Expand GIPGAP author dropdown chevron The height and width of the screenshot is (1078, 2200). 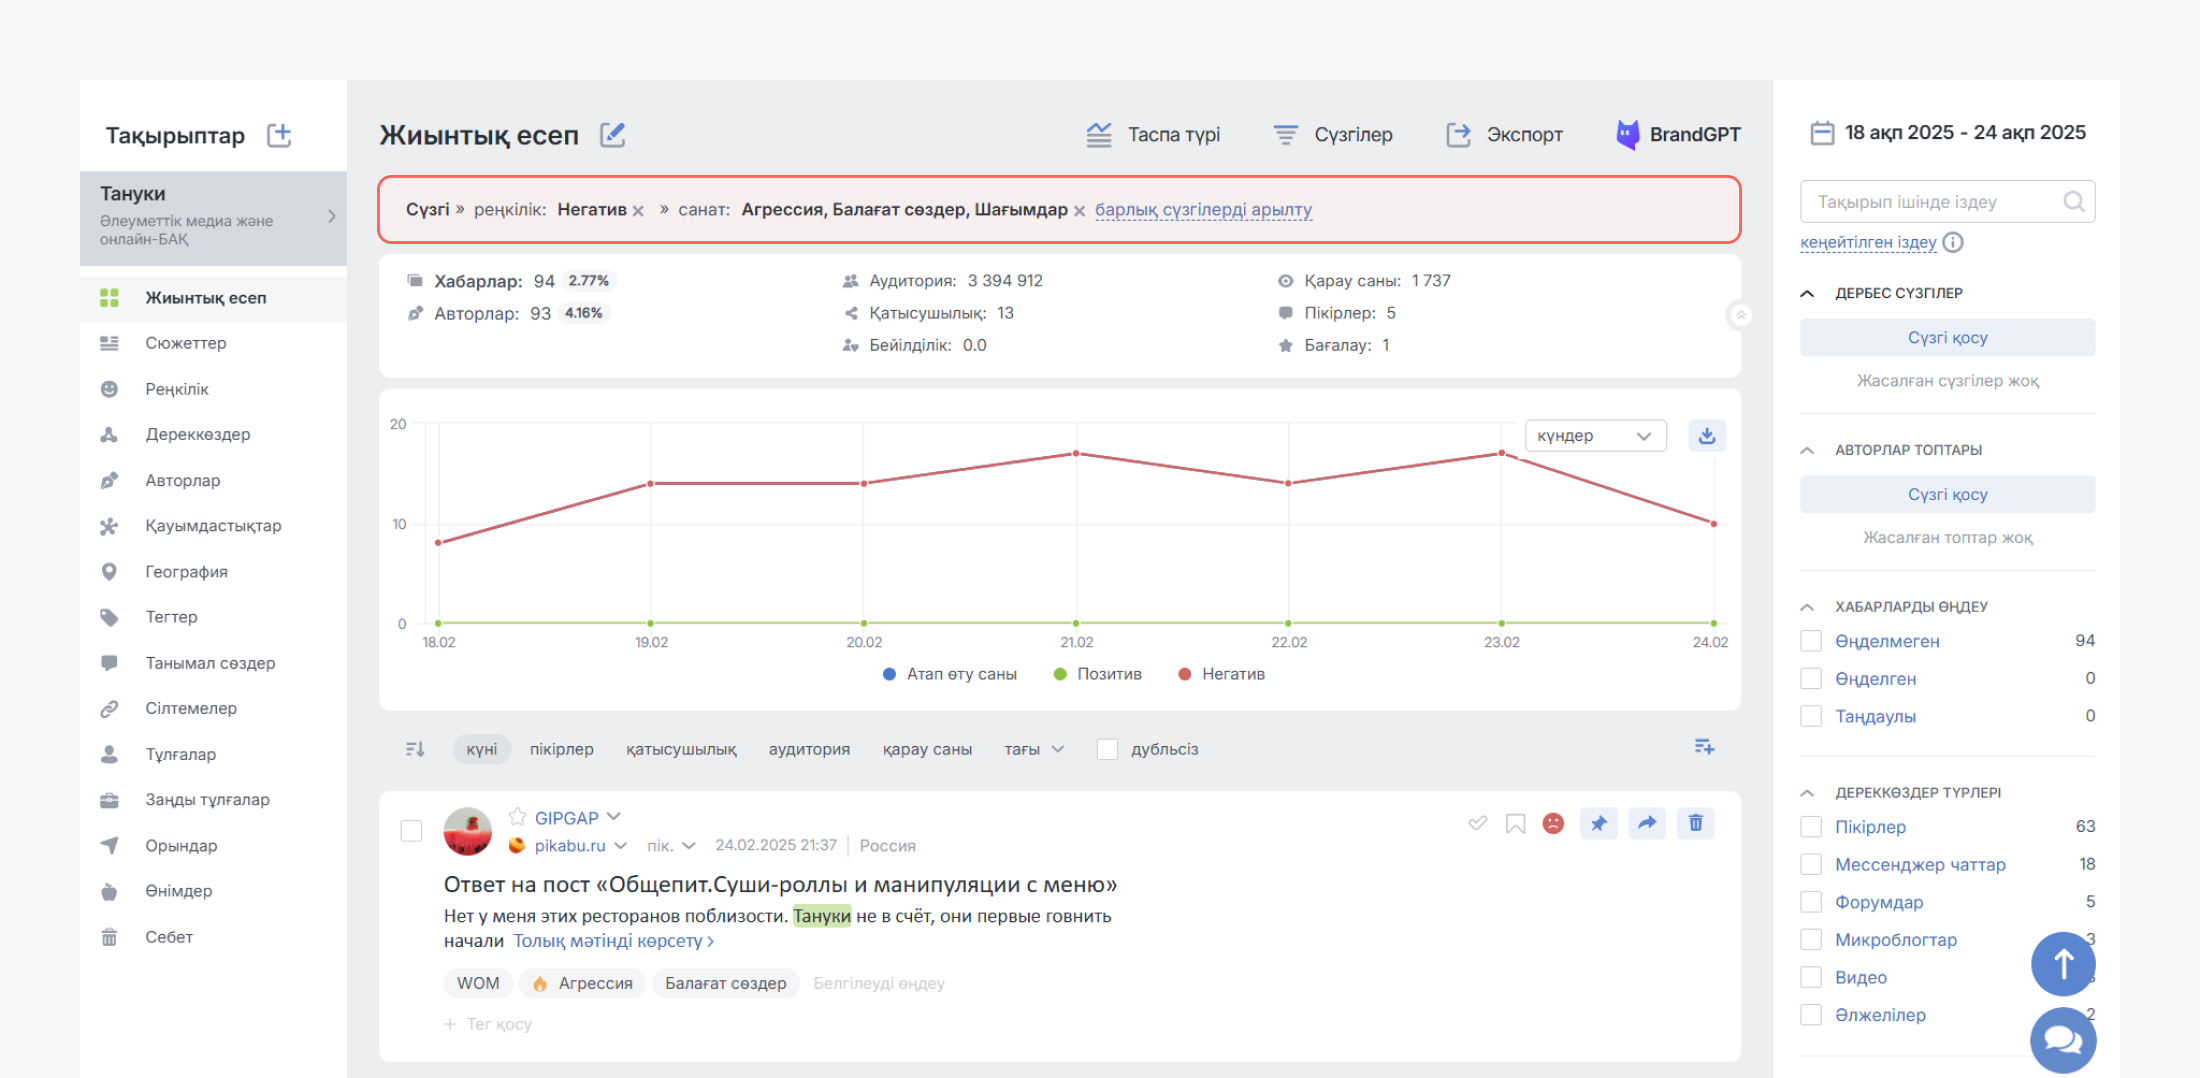coord(614,817)
